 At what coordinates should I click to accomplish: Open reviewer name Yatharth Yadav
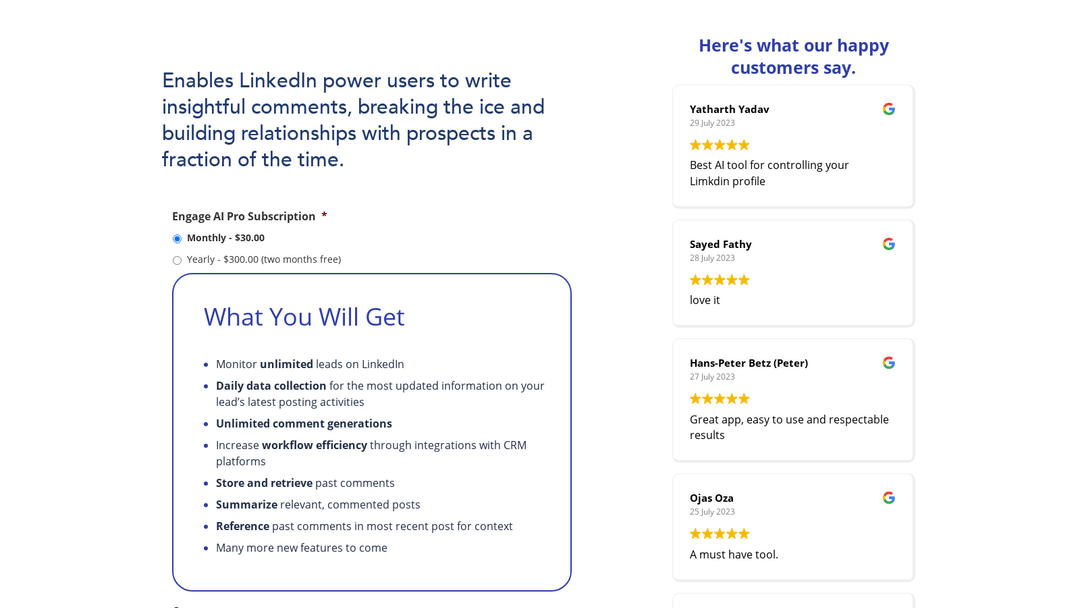729,109
